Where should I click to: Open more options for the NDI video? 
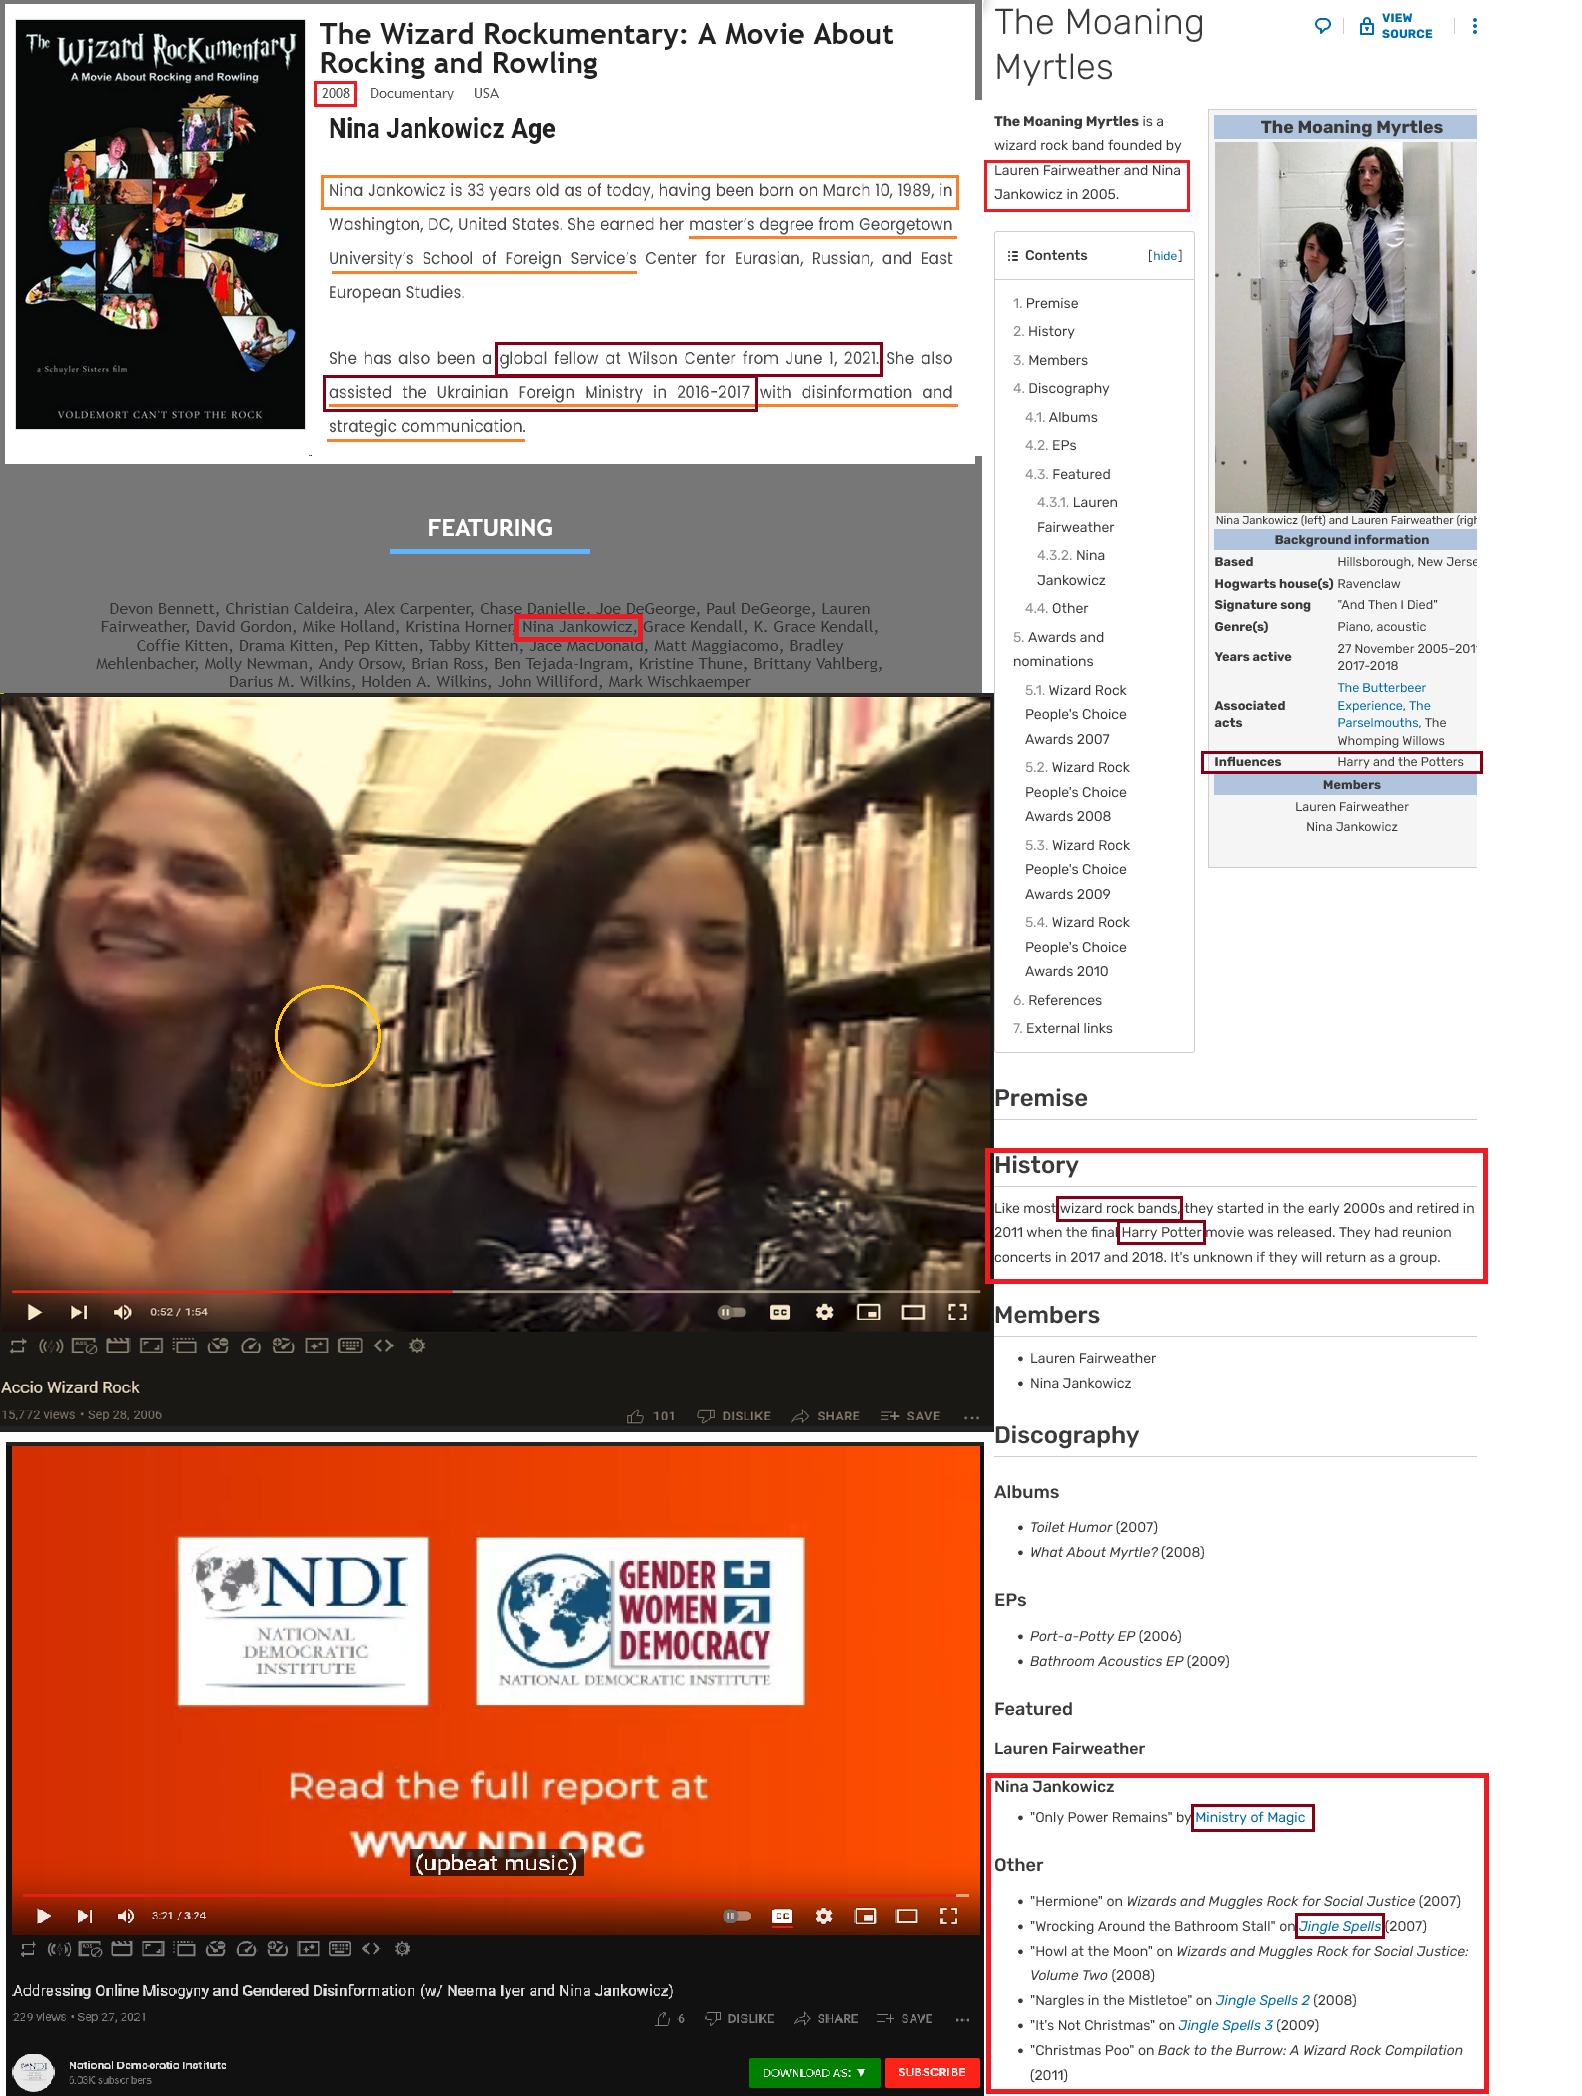[962, 2019]
